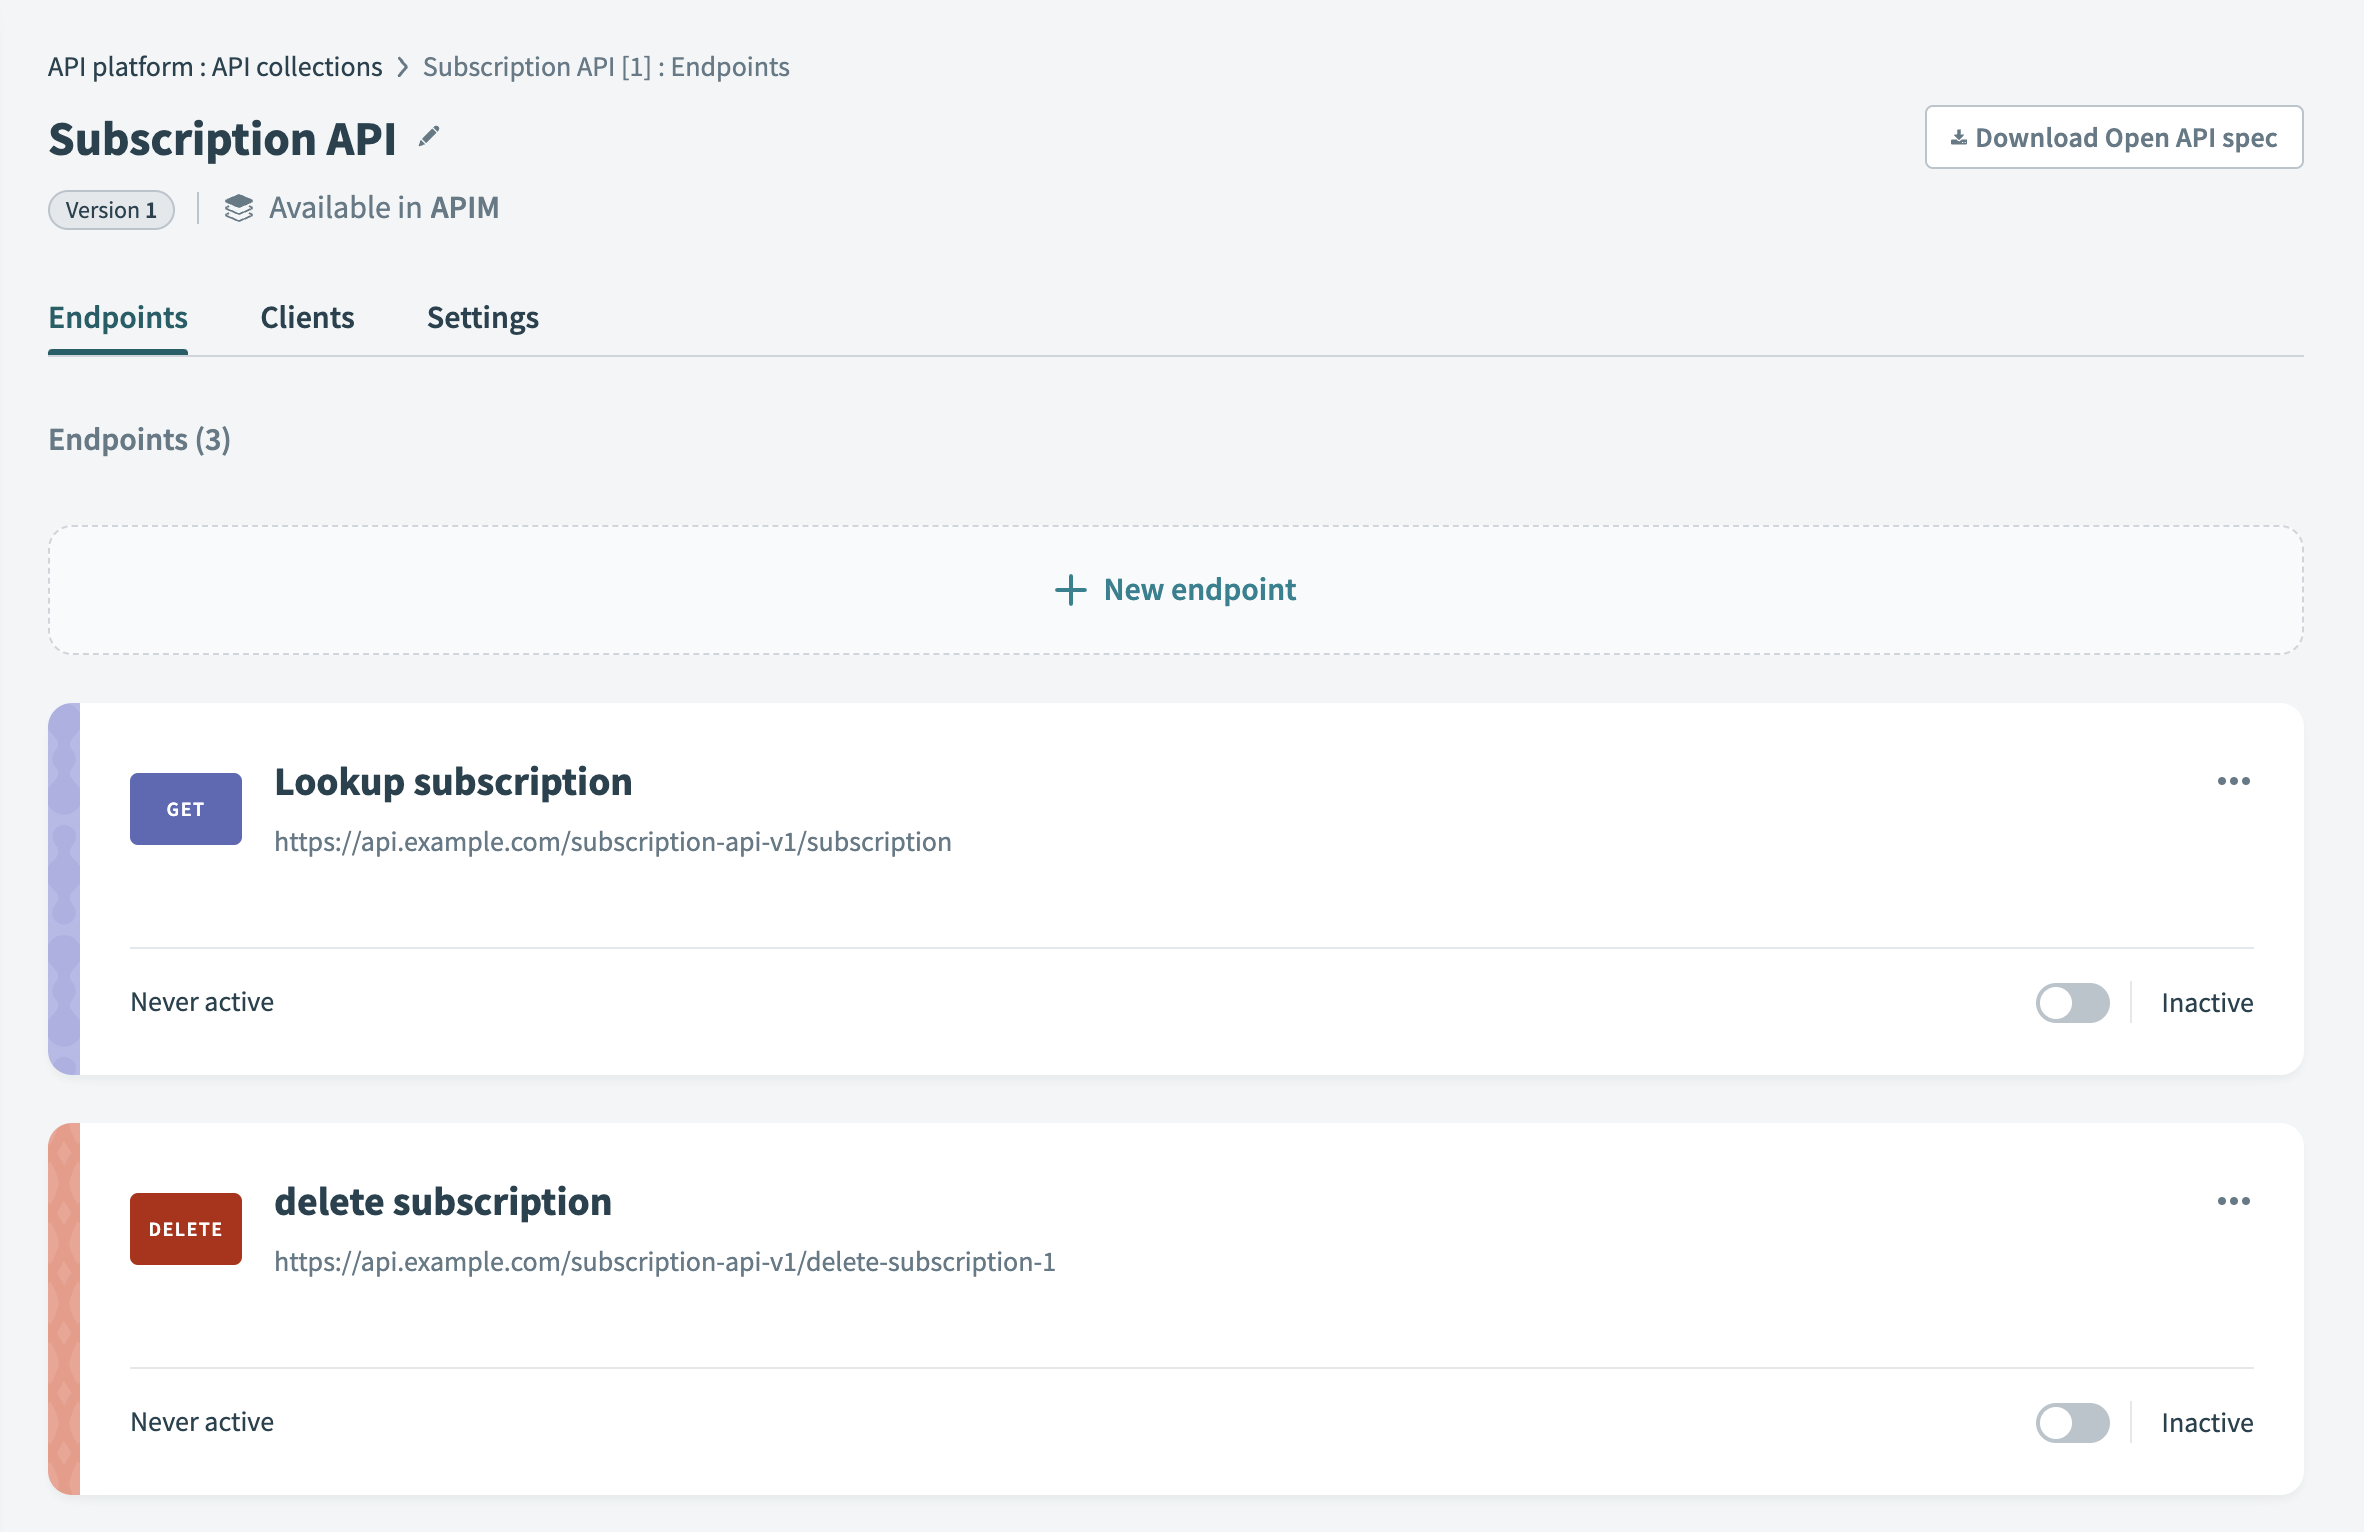
Task: Switch to the Clients tab
Action: 307,317
